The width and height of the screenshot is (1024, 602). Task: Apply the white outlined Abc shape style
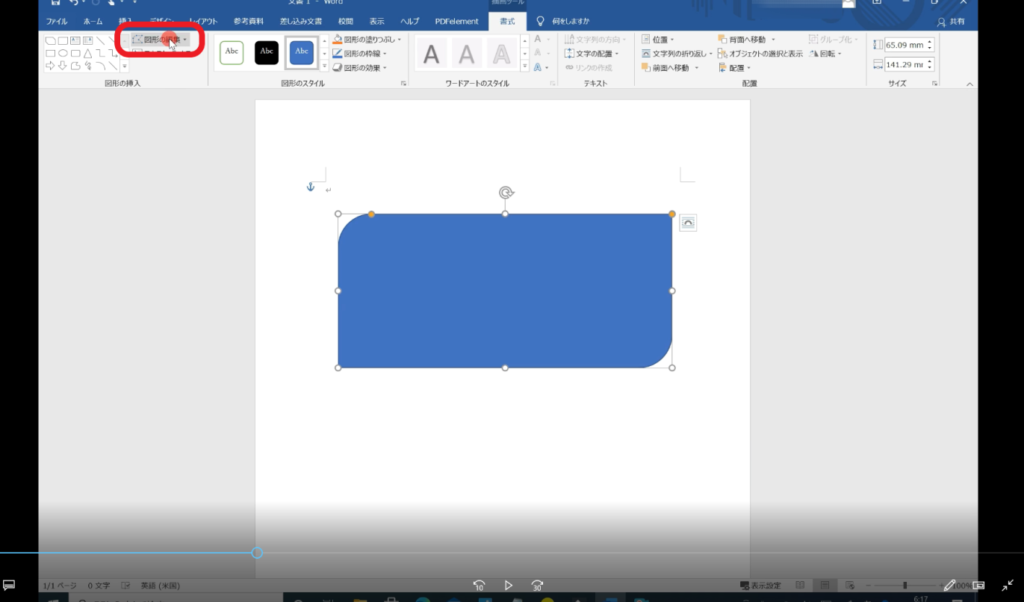(231, 52)
